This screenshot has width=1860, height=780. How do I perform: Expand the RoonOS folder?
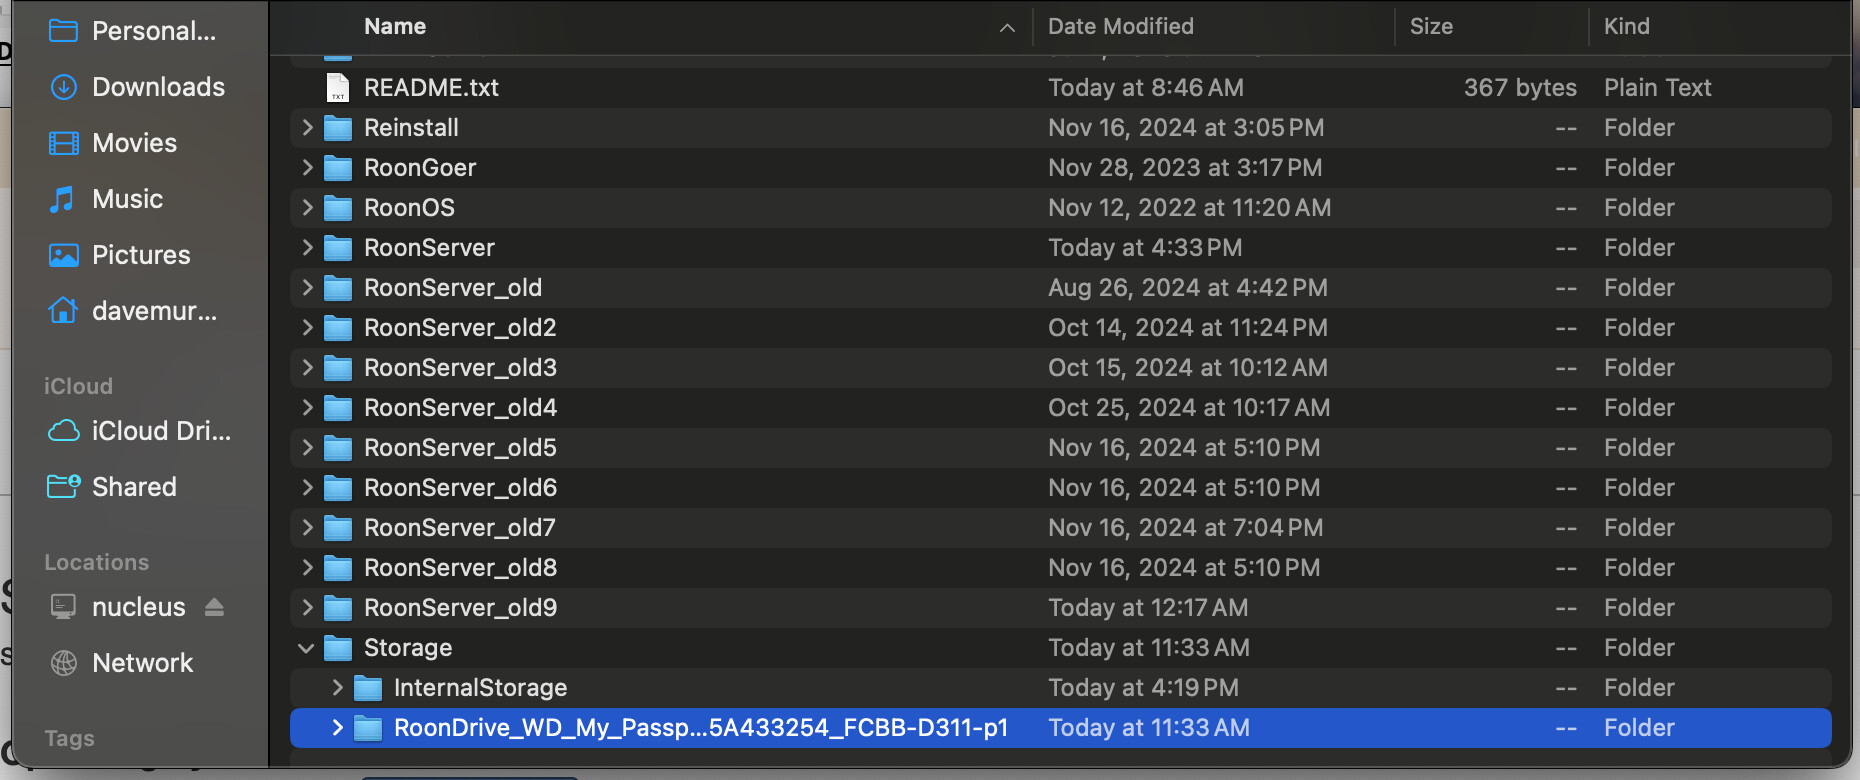(x=307, y=208)
